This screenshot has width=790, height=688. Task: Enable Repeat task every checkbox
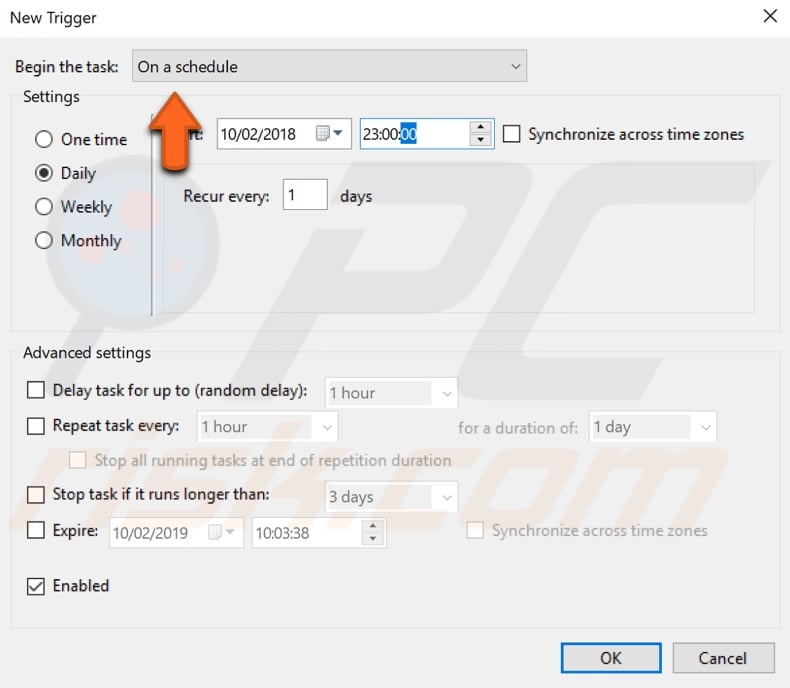[x=36, y=426]
